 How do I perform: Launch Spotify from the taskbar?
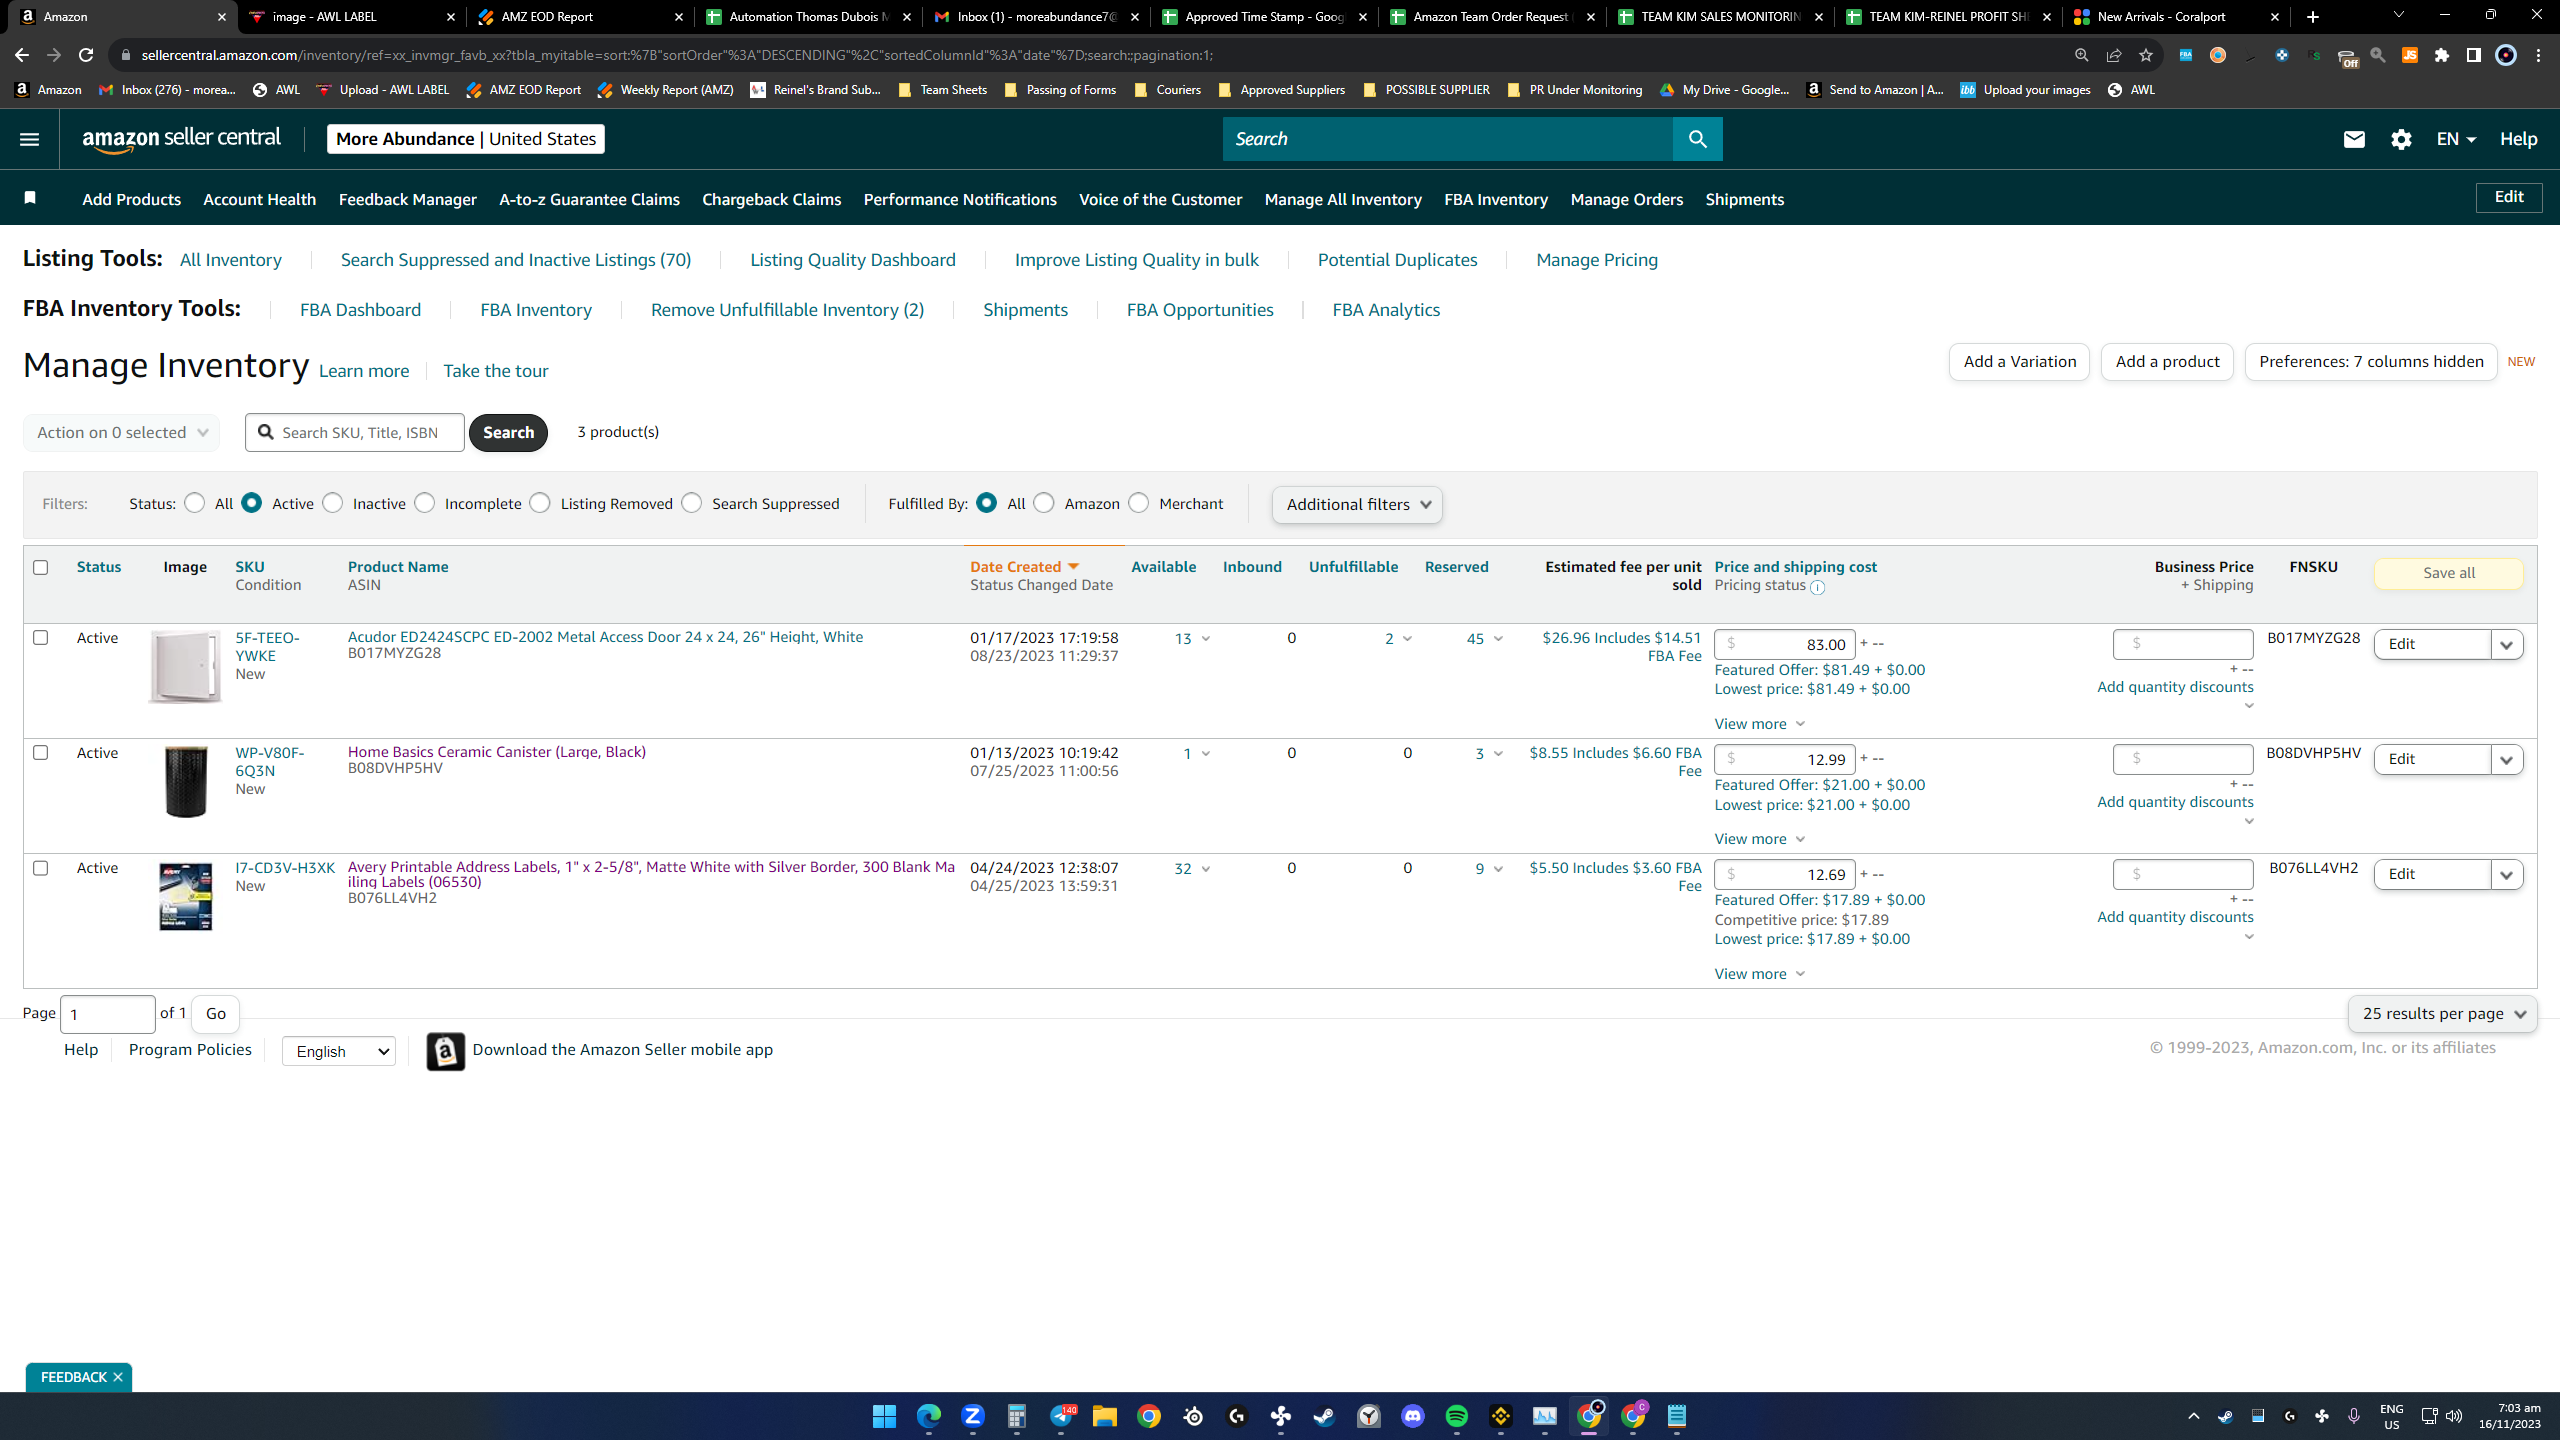click(x=1456, y=1416)
